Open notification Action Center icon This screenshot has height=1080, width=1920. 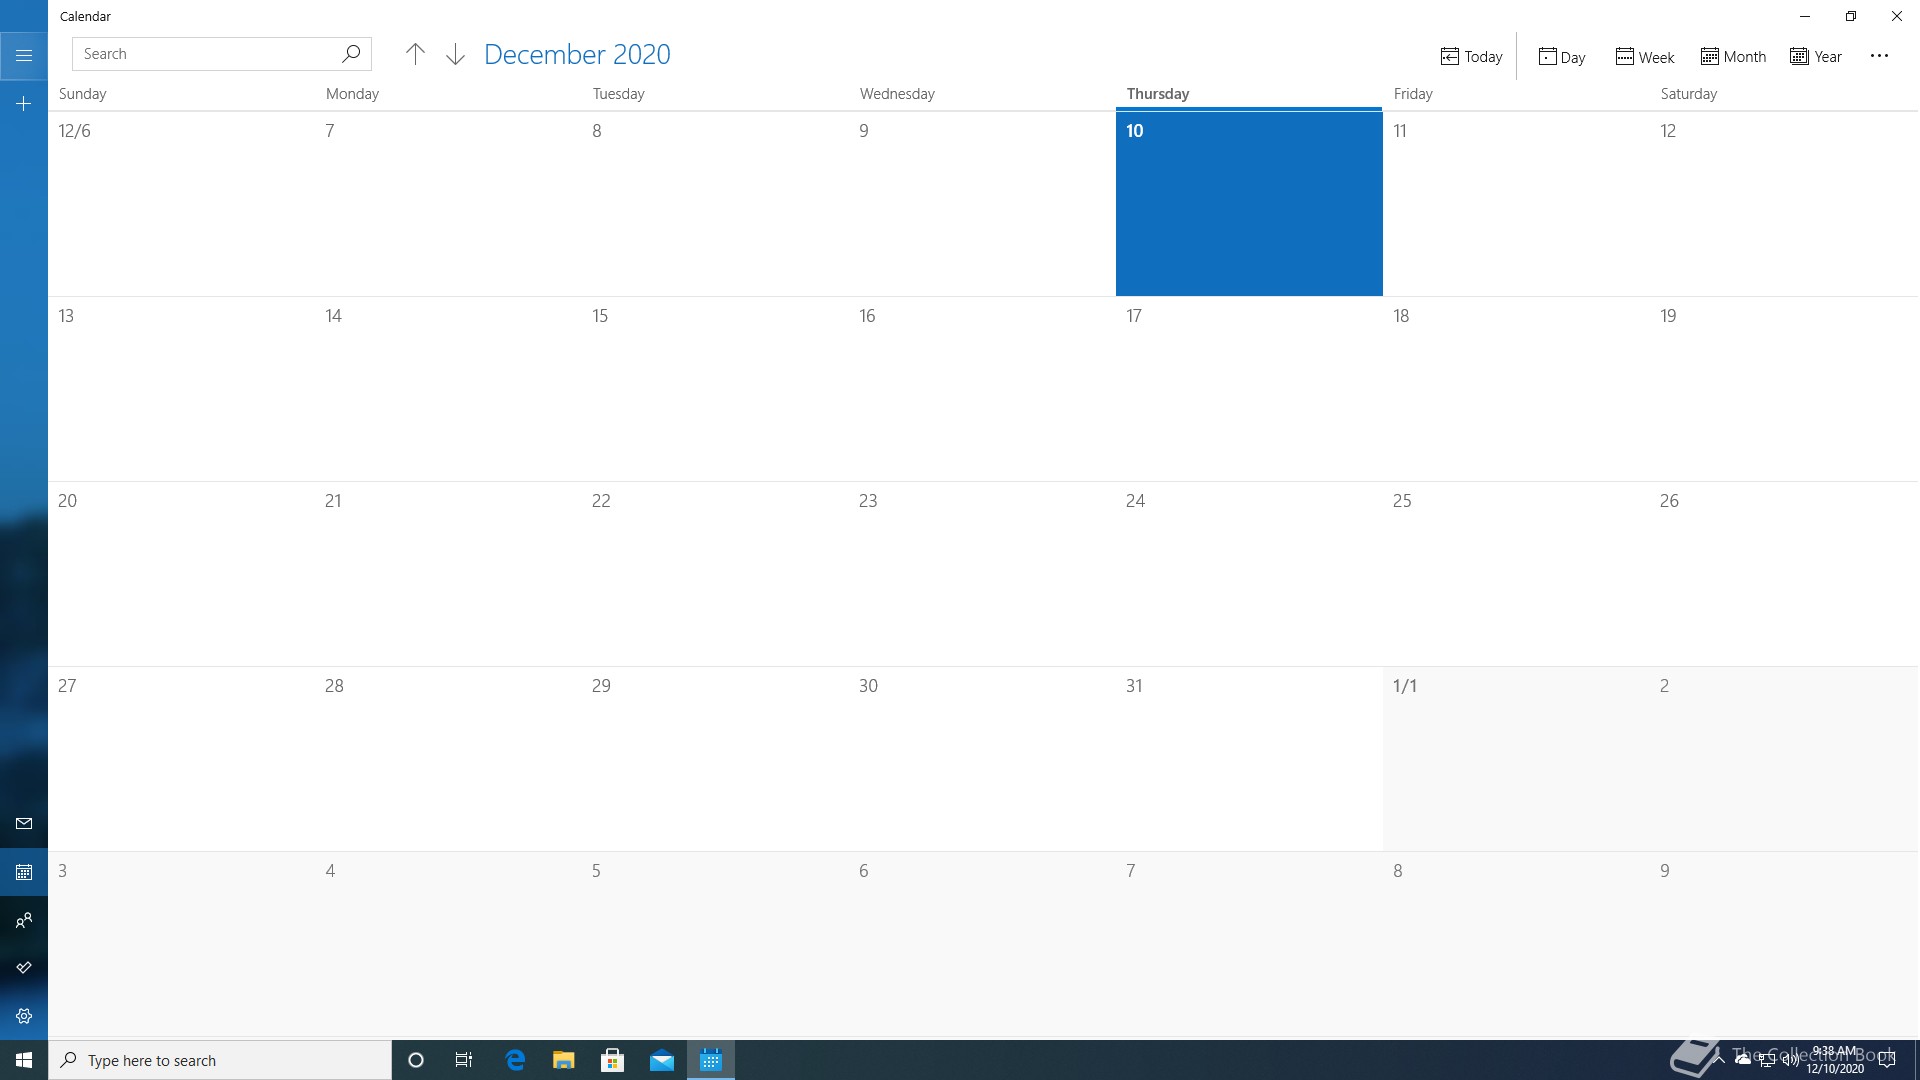[x=1887, y=1060]
